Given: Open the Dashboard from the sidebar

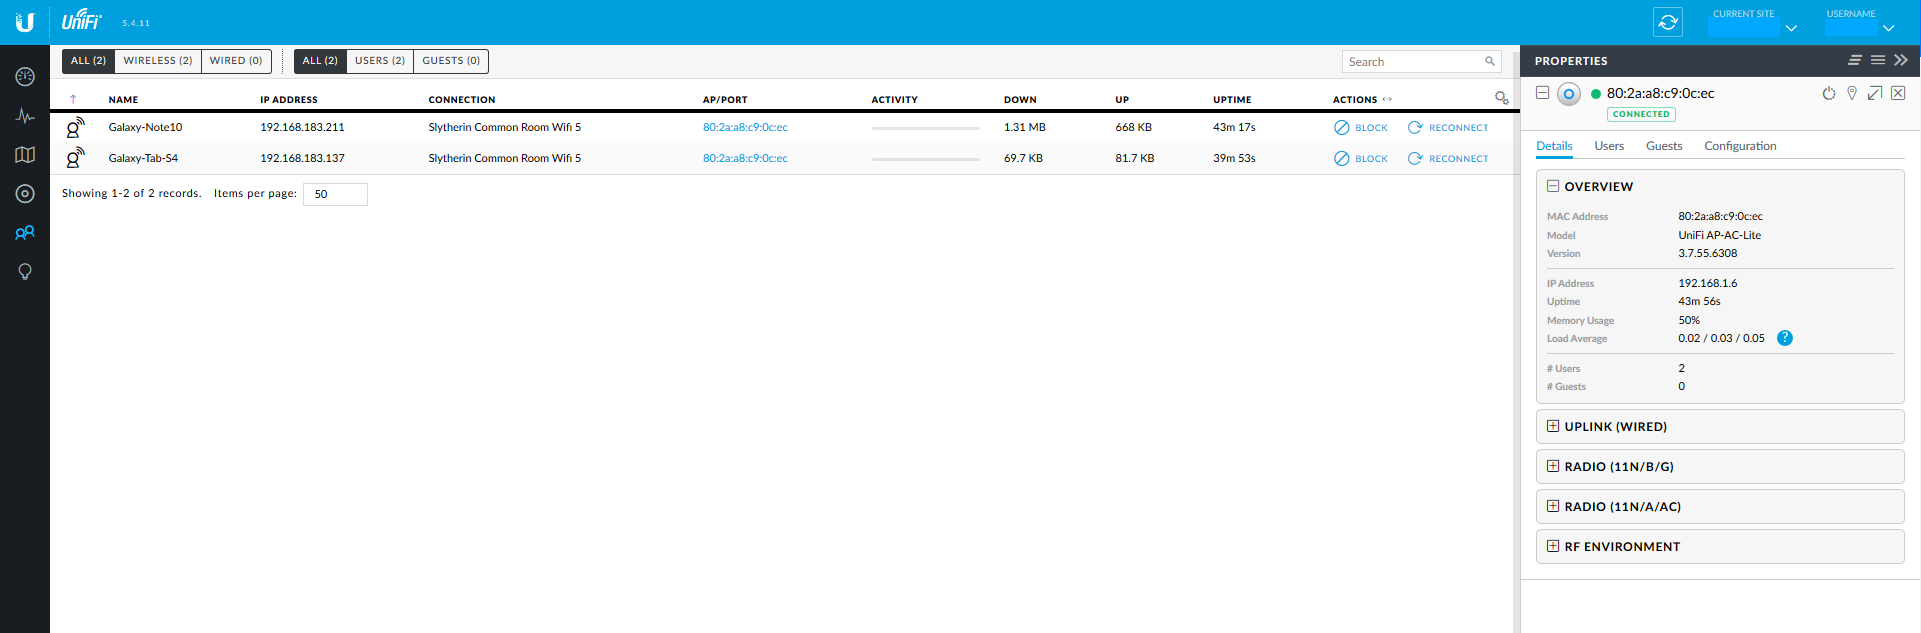Looking at the screenshot, I should [x=25, y=77].
